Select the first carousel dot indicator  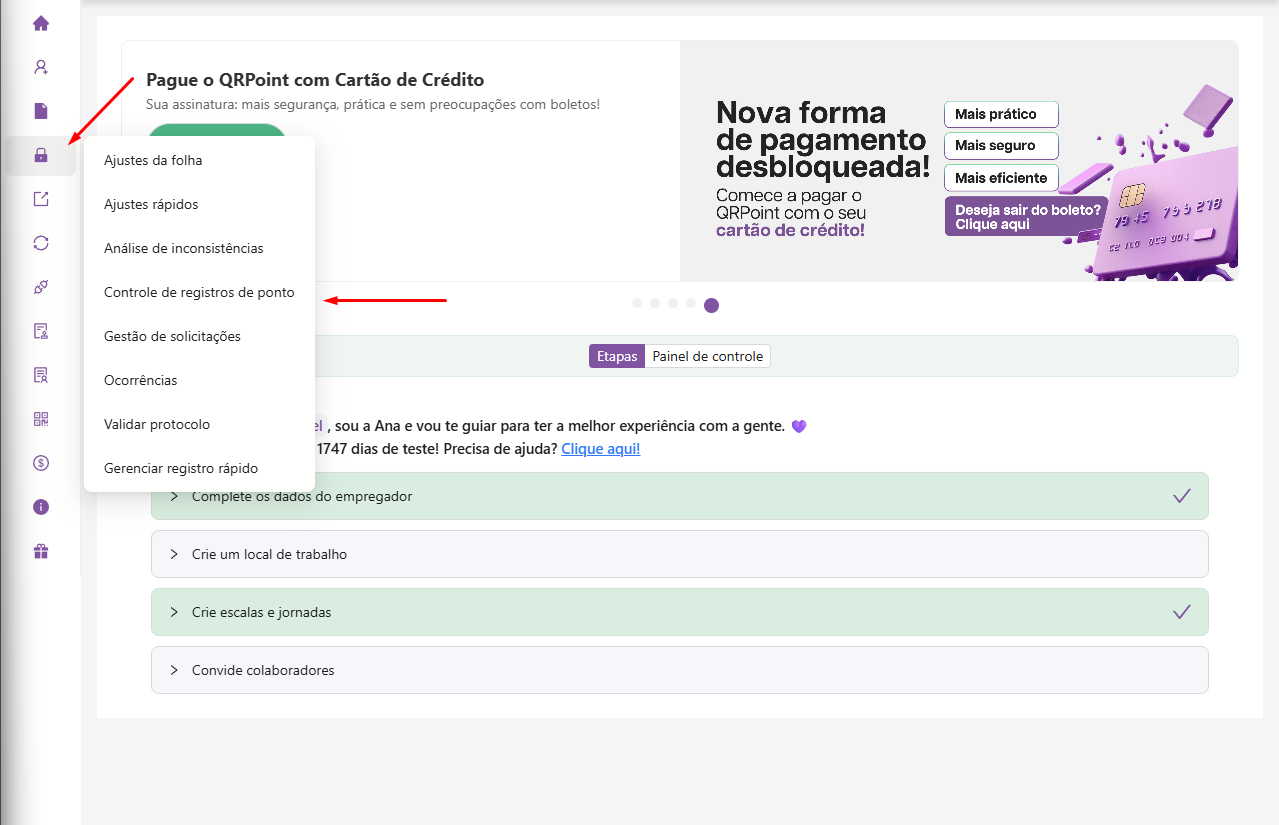637,303
